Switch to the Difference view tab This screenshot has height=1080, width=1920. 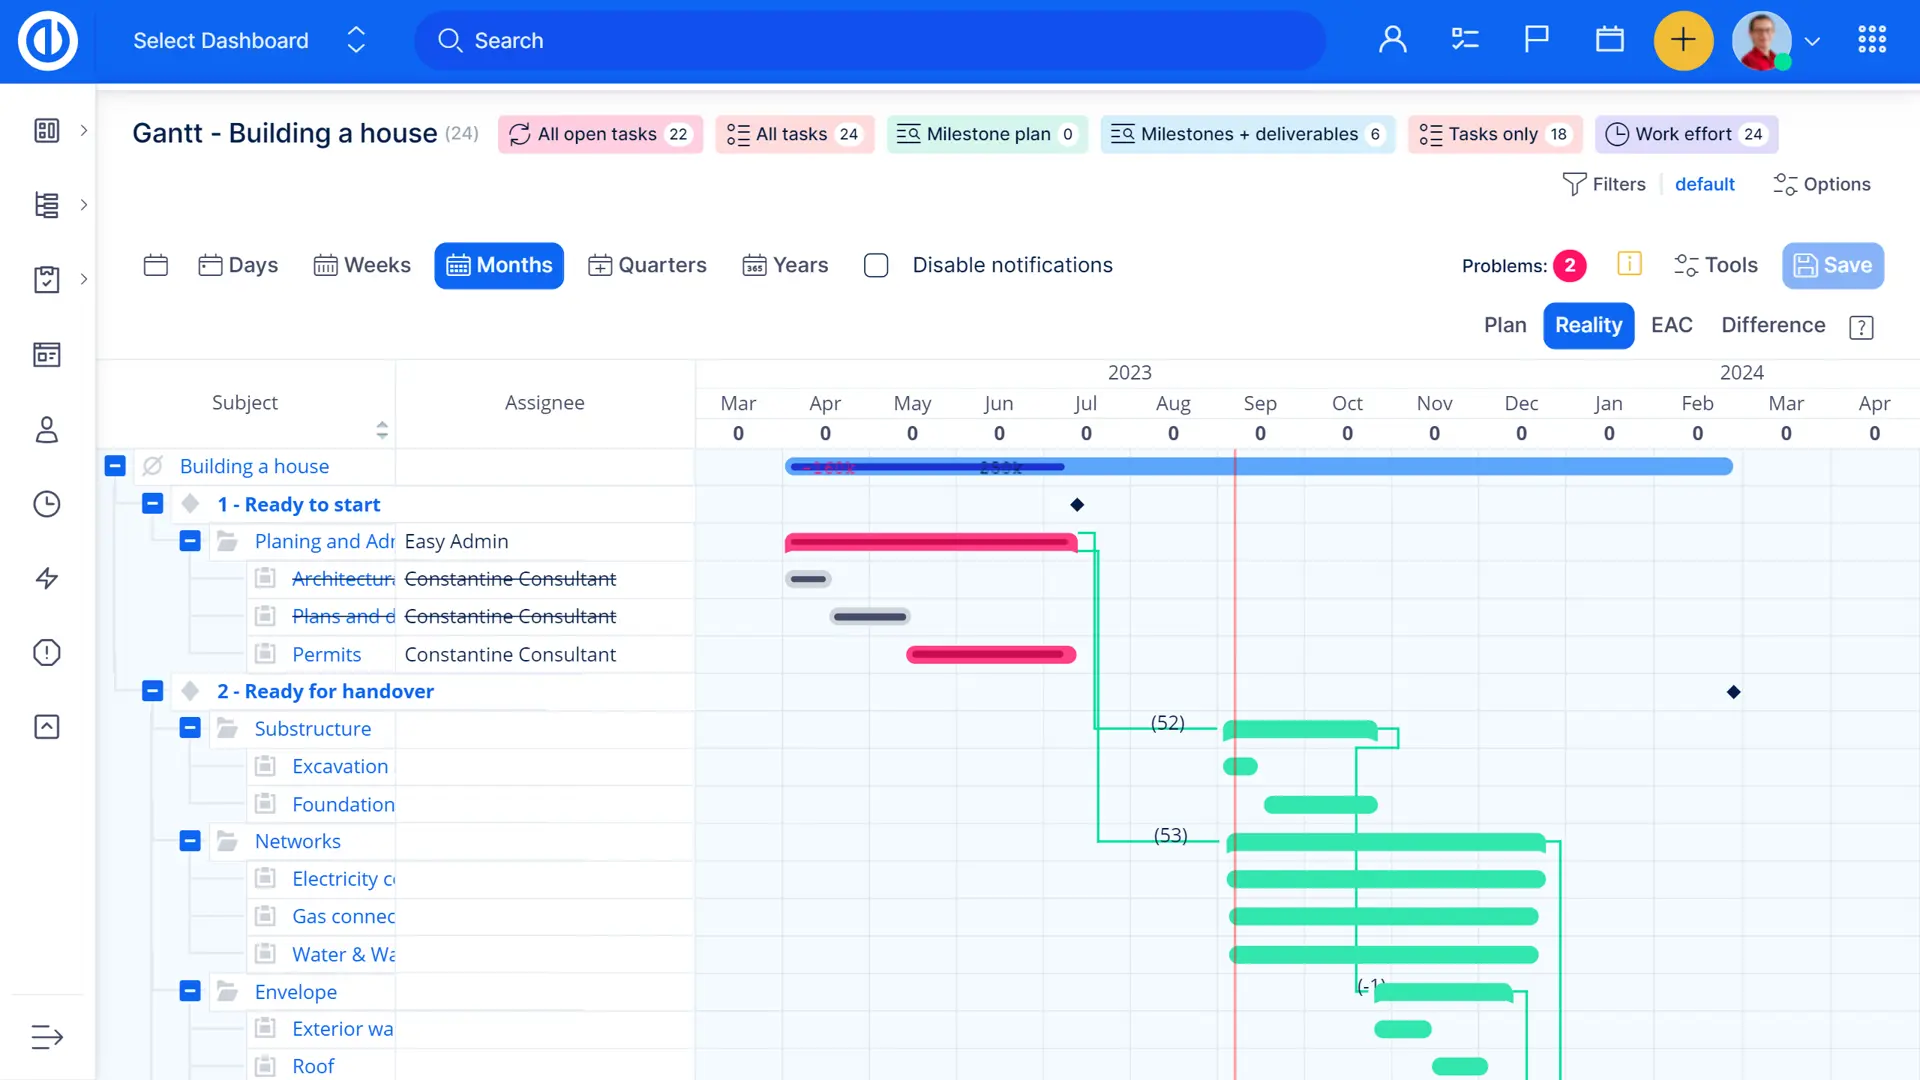(1773, 325)
